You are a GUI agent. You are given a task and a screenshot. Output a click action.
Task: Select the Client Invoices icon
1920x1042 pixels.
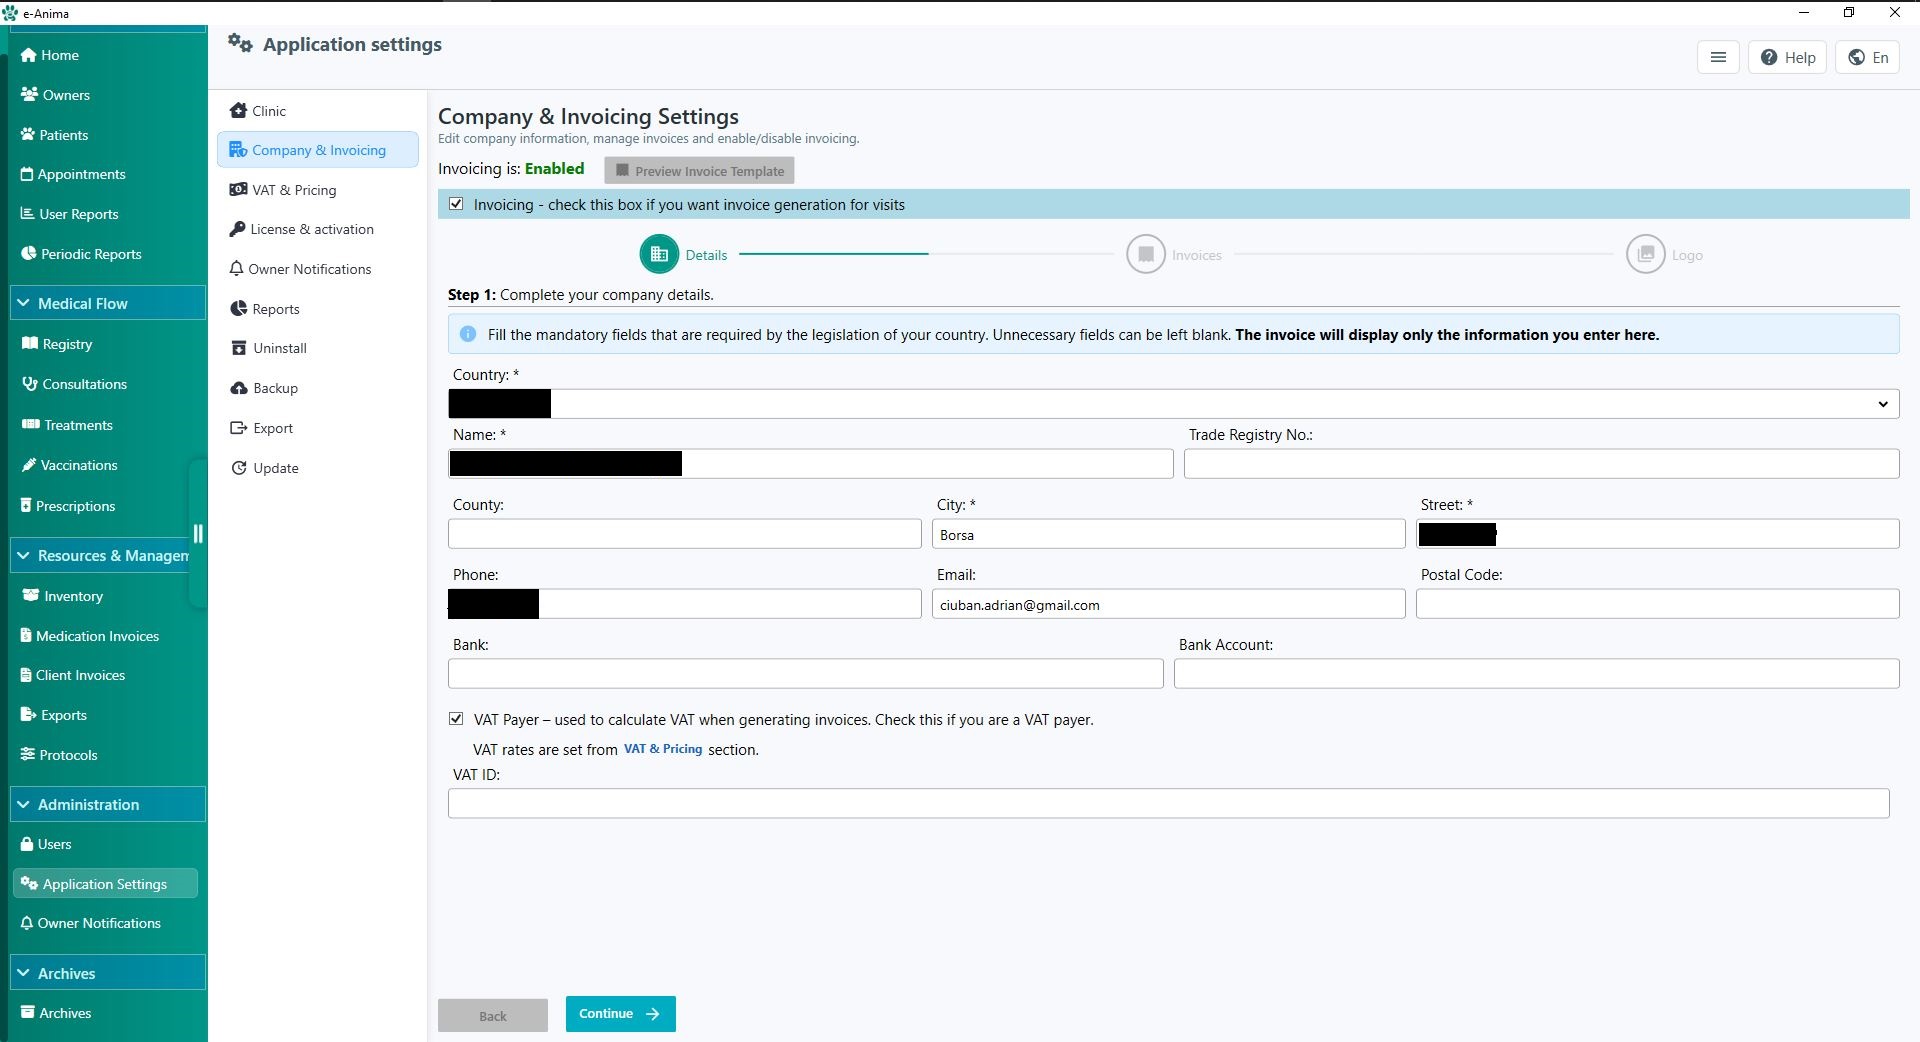click(26, 675)
